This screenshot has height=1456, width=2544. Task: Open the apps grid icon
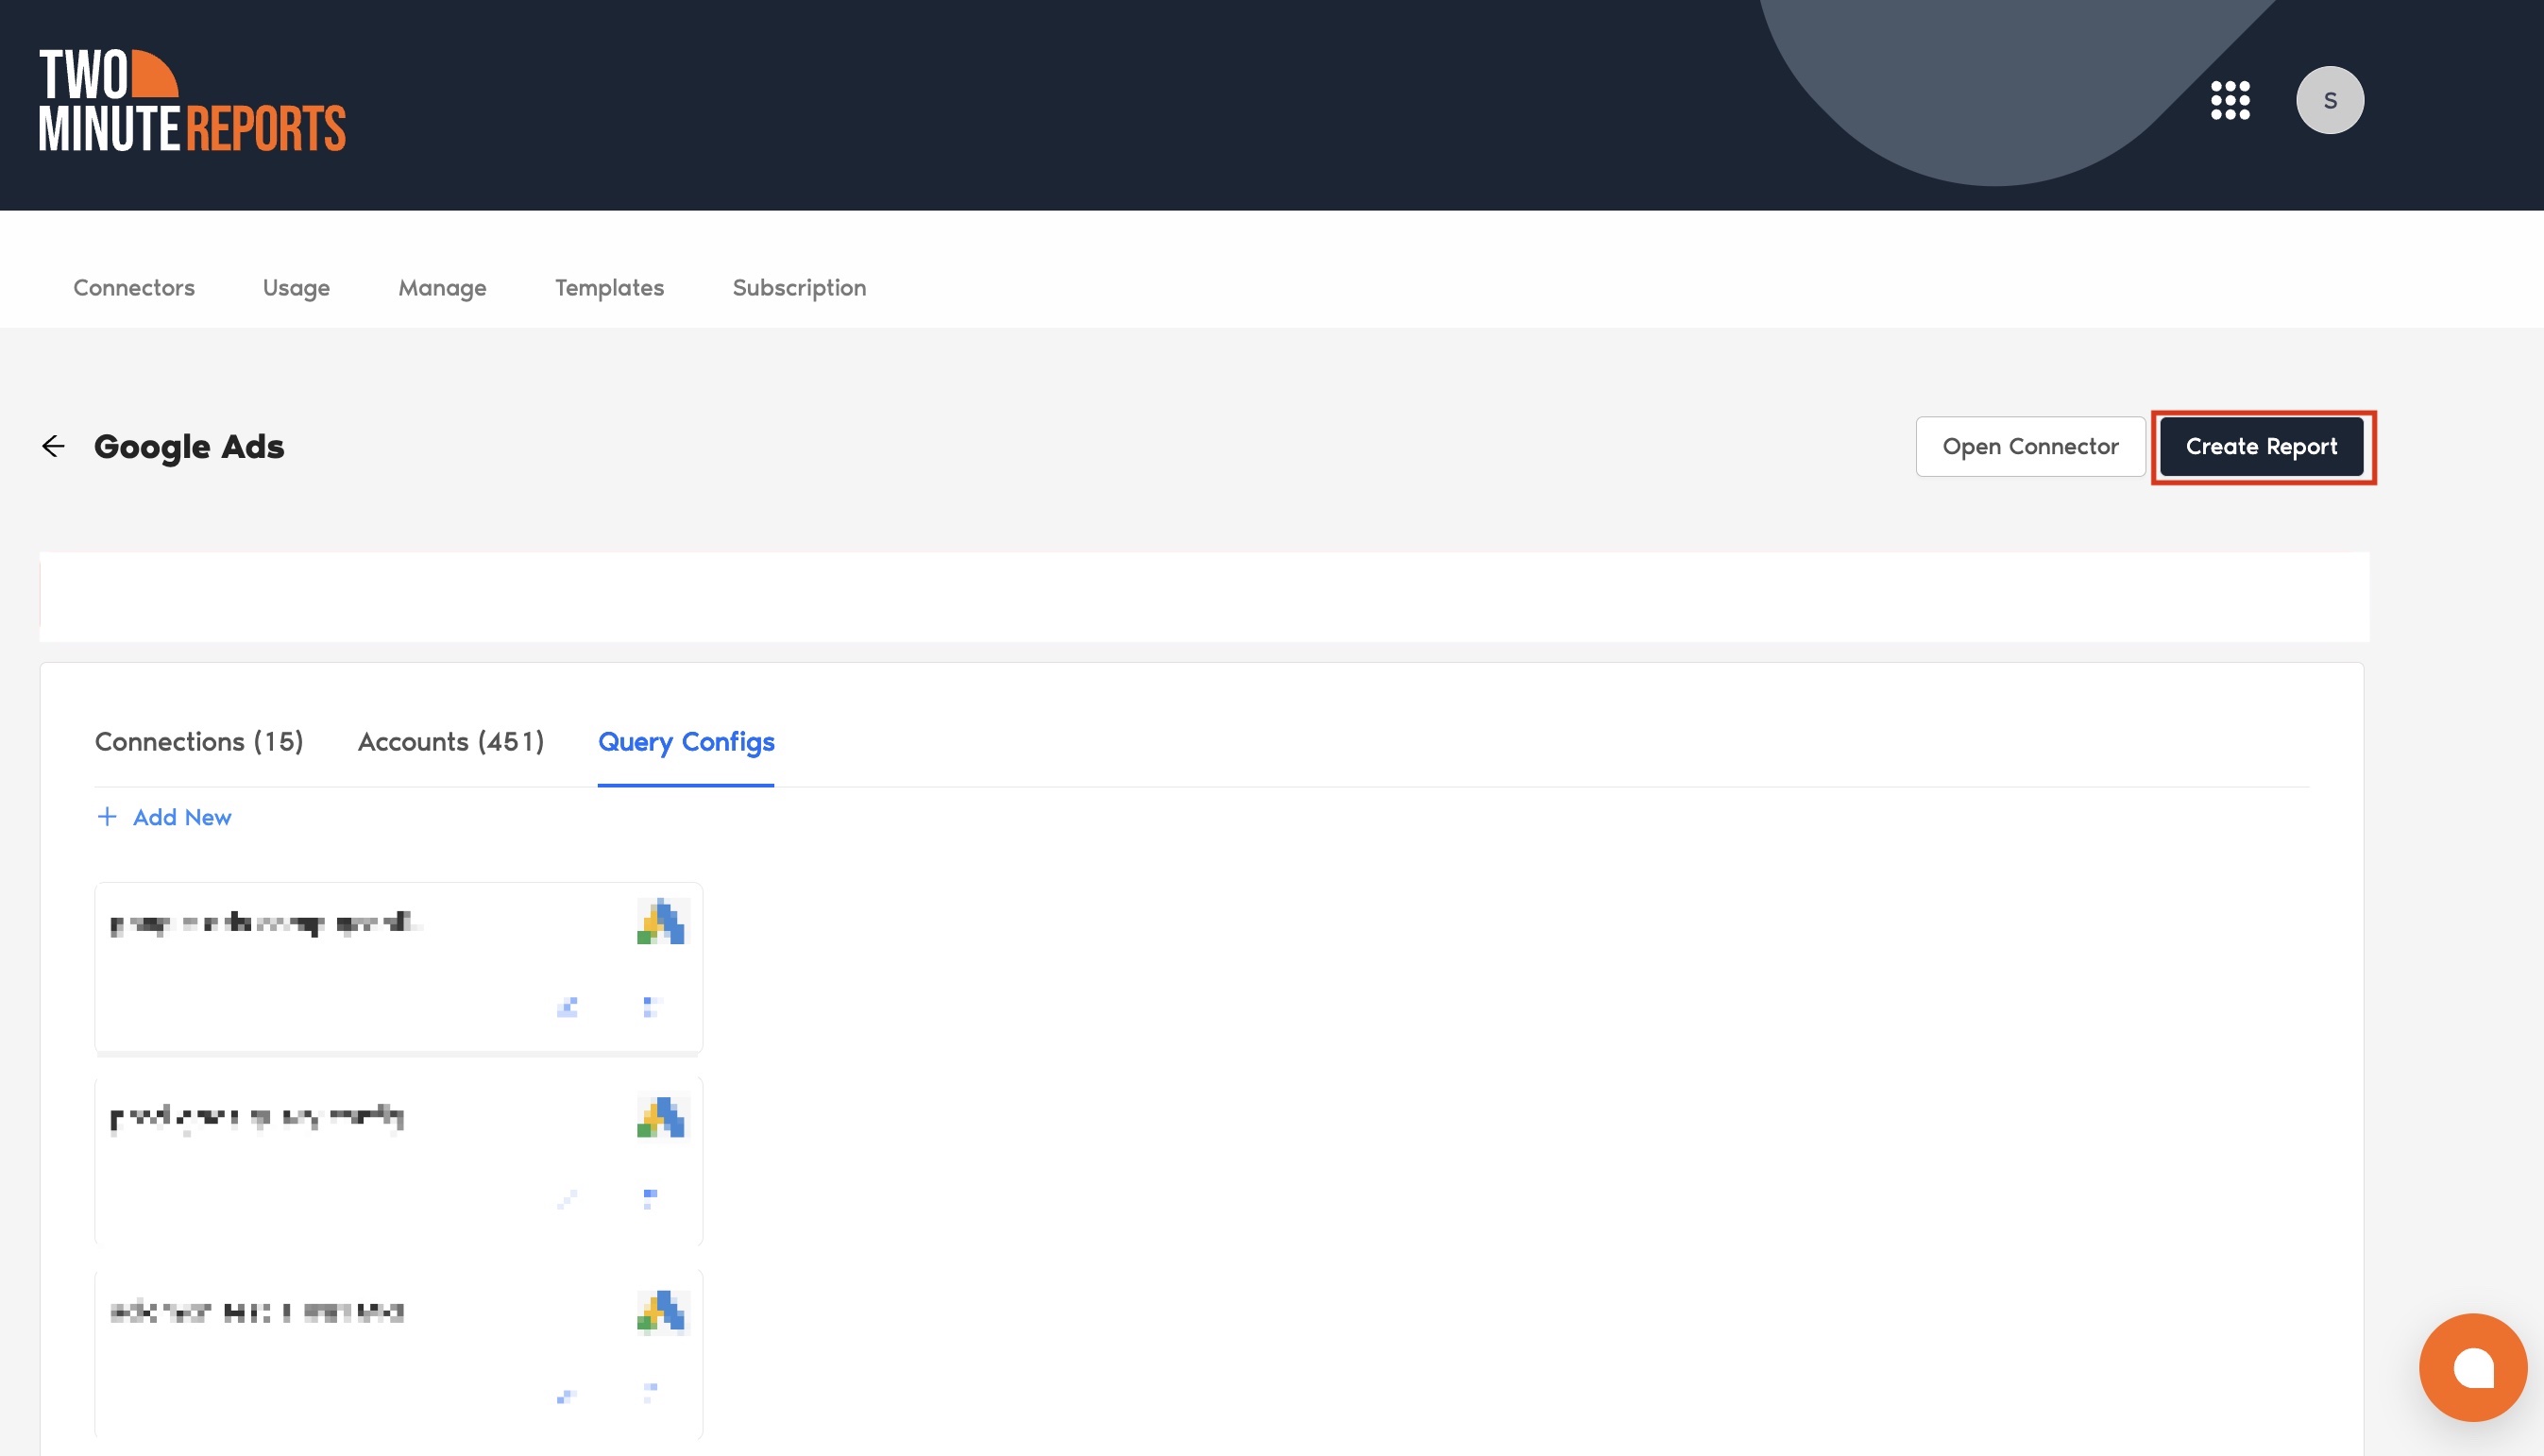2230,100
